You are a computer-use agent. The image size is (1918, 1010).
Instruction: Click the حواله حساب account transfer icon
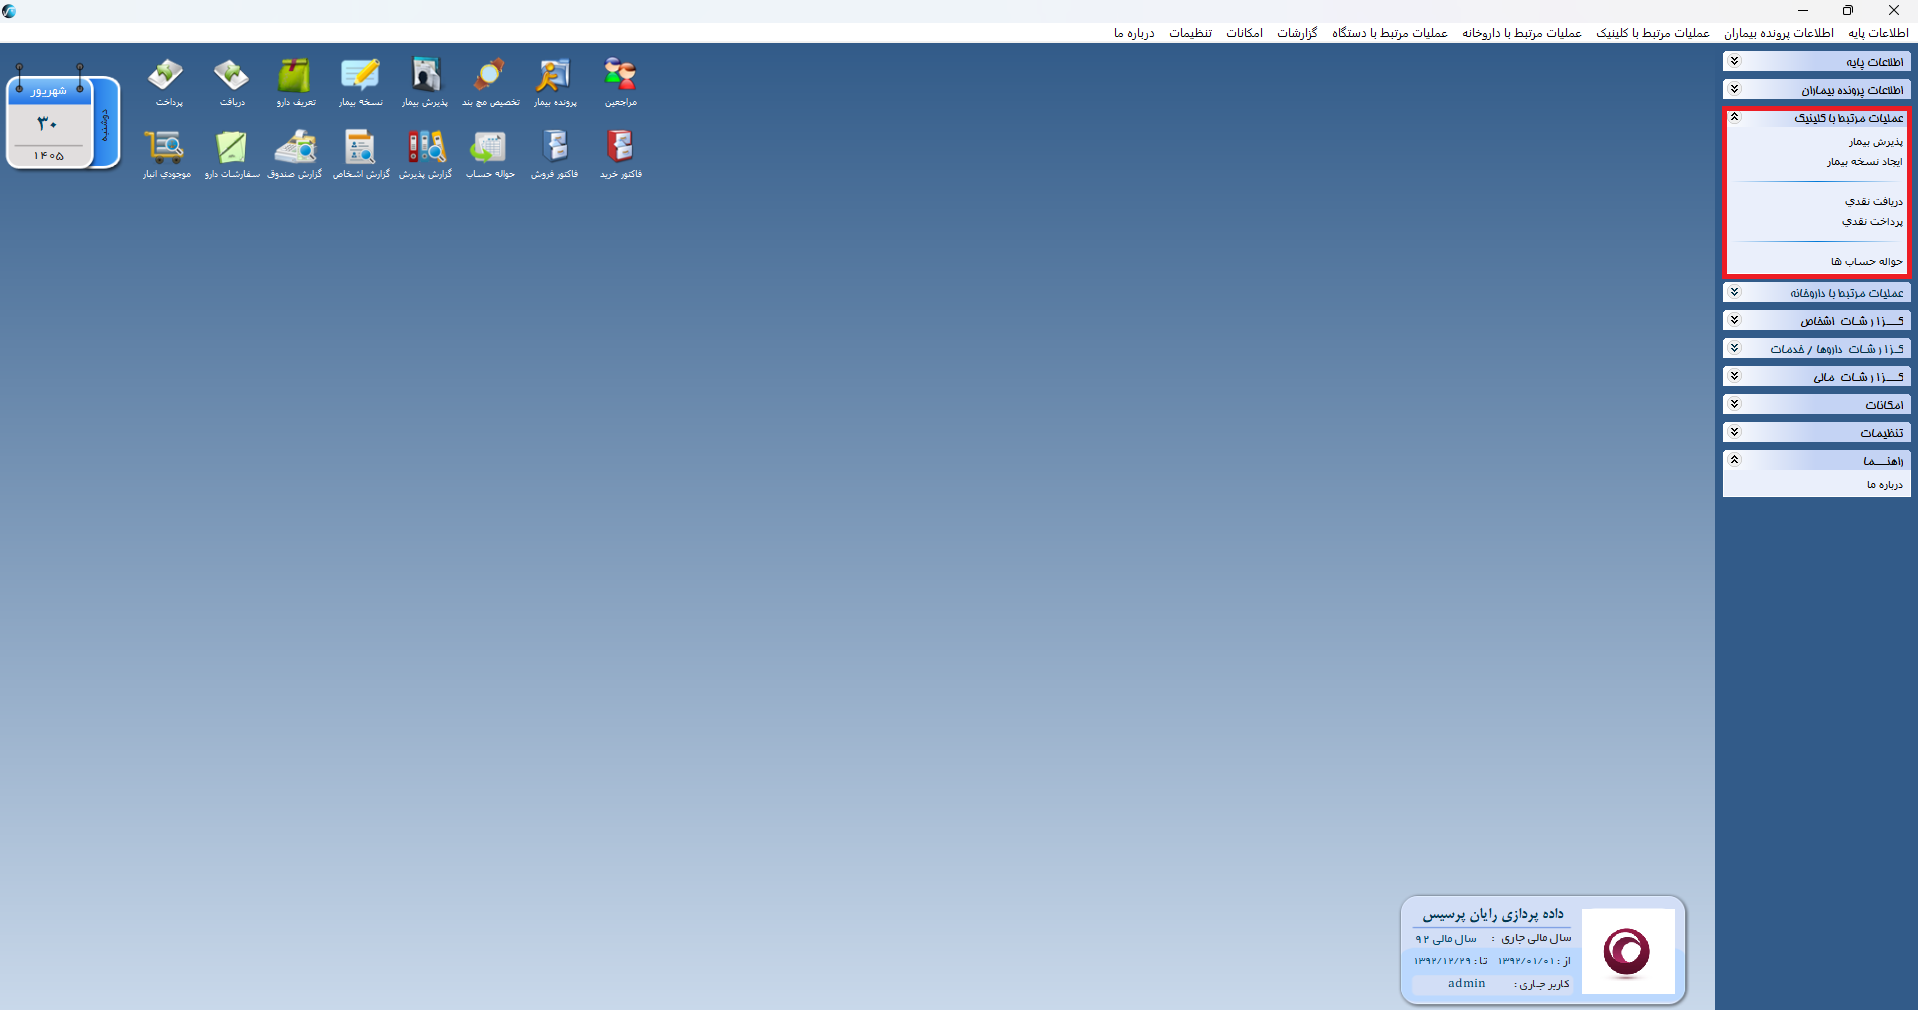coord(490,154)
